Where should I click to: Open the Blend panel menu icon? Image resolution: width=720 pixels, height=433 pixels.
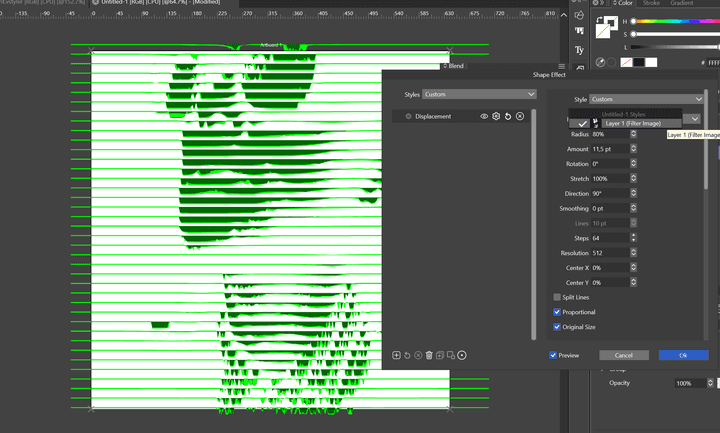click(562, 66)
